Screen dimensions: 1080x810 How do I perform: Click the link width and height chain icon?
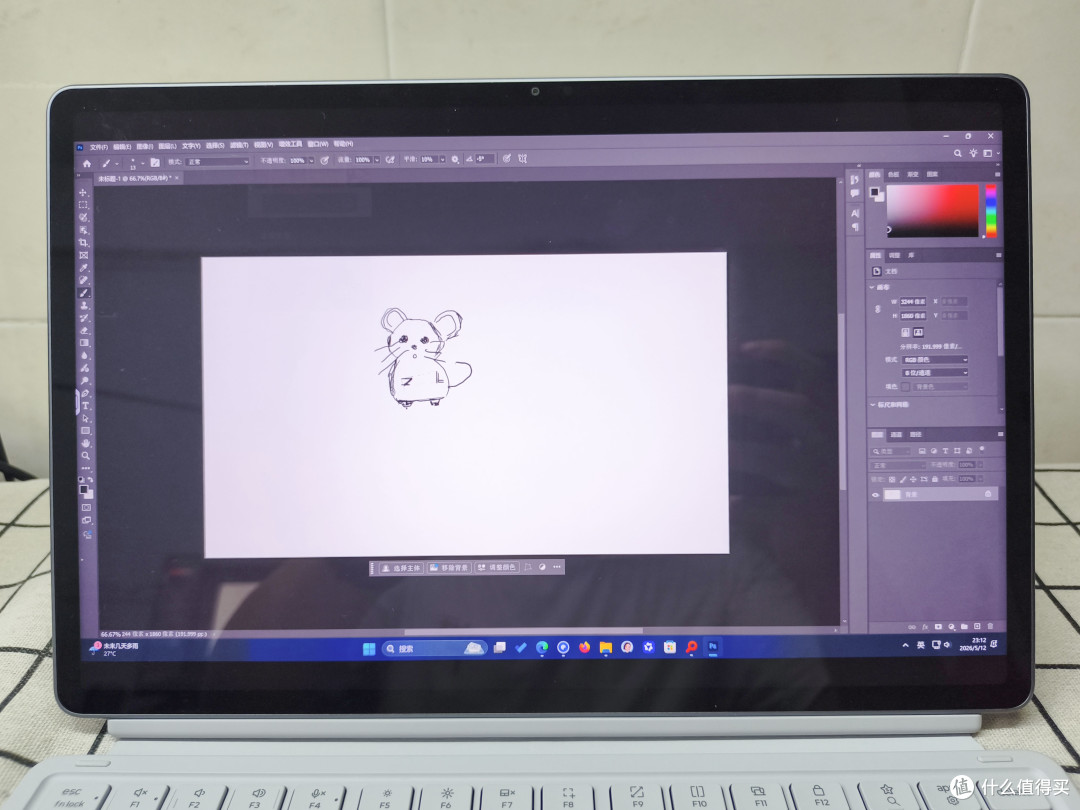tap(878, 309)
